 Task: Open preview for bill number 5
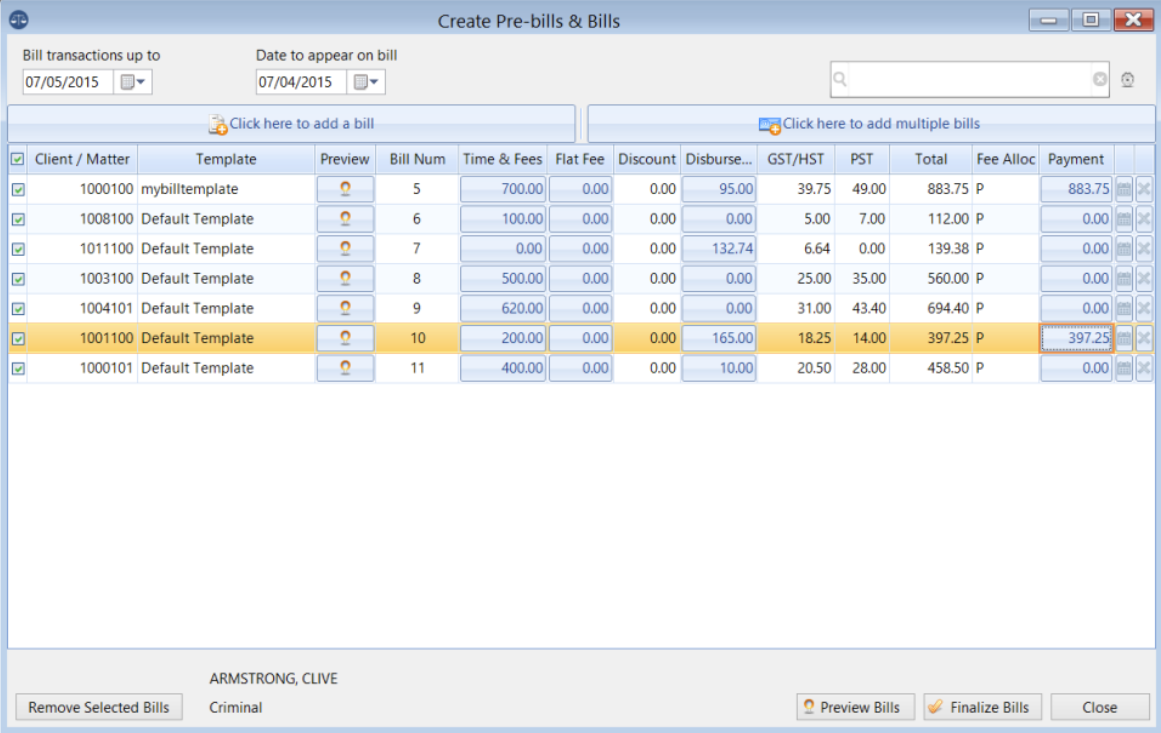point(344,188)
